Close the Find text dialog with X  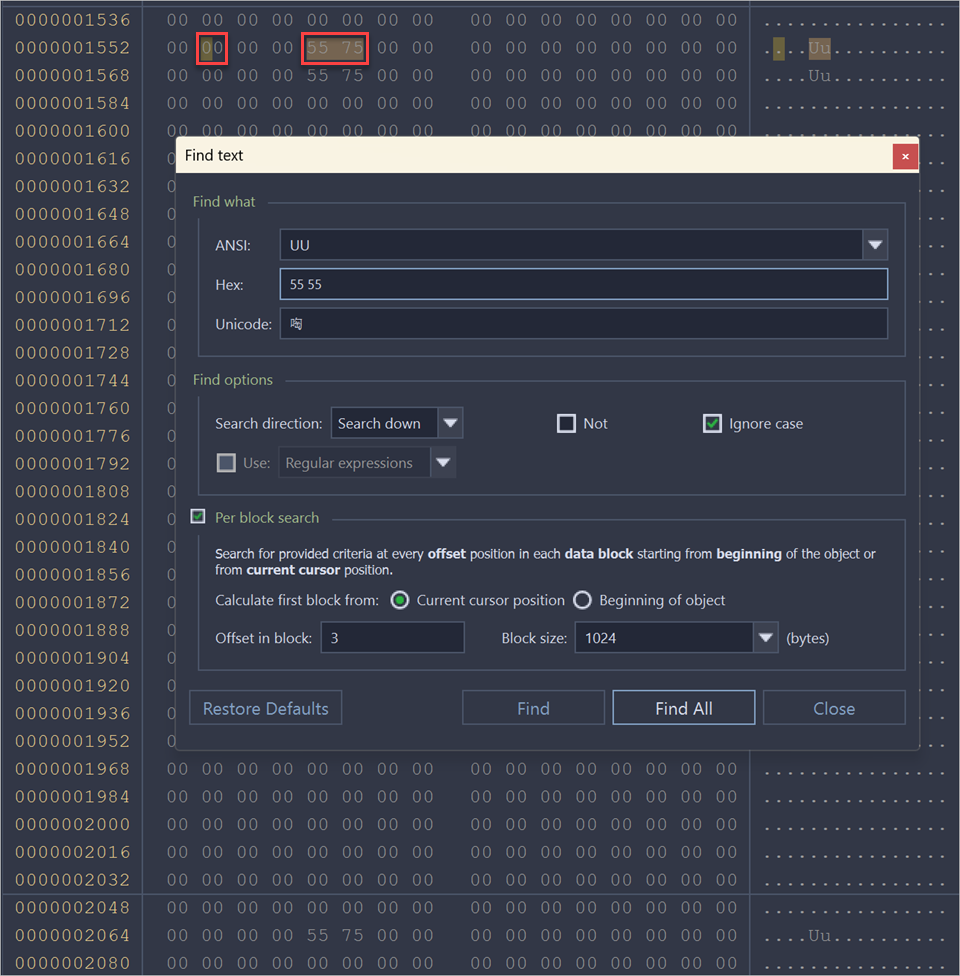tap(905, 156)
